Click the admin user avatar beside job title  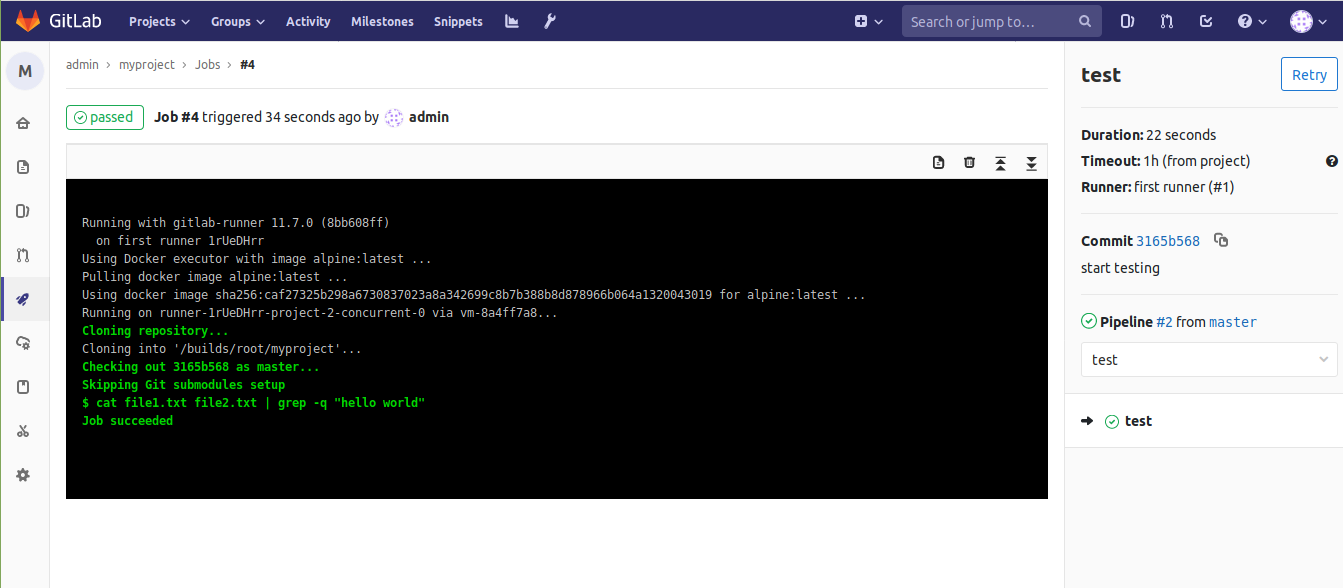[x=394, y=117]
